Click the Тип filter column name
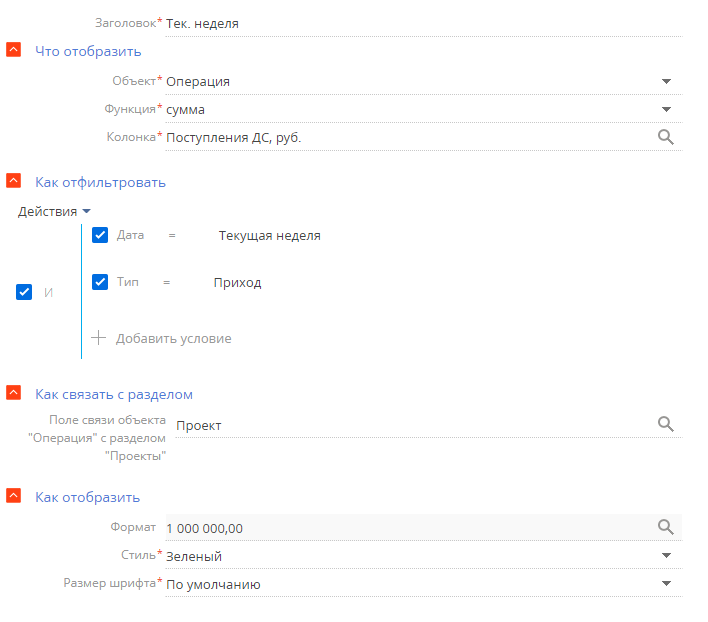 127,282
